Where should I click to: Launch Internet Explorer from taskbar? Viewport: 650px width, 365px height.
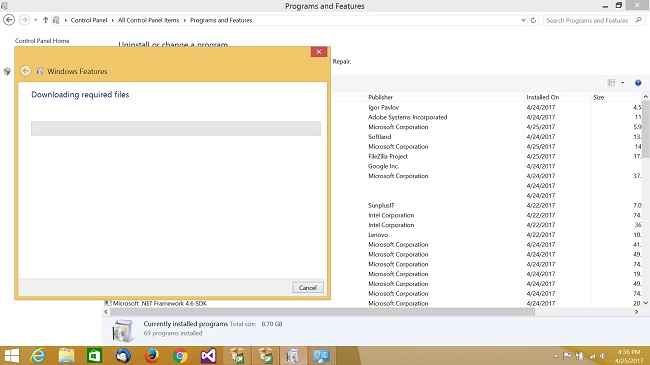point(38,356)
